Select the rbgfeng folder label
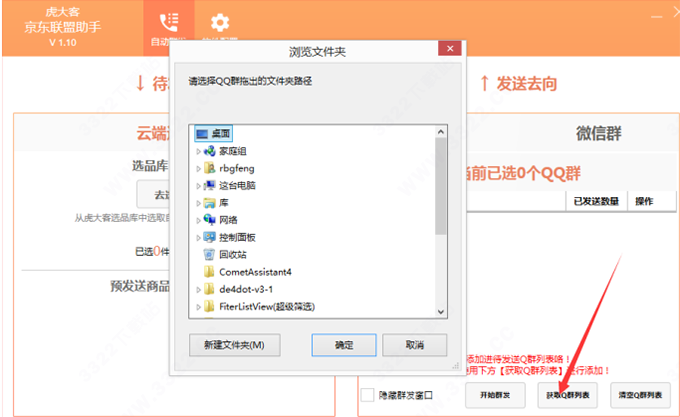Viewport: 680px width, 417px height. point(237,168)
